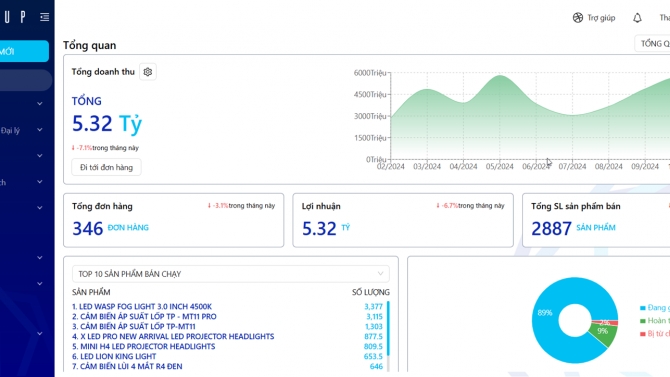Select MINI H4 LED PROJECTOR HEADLIGHTS row
Viewport: 670px width, 377px height.
coord(144,346)
